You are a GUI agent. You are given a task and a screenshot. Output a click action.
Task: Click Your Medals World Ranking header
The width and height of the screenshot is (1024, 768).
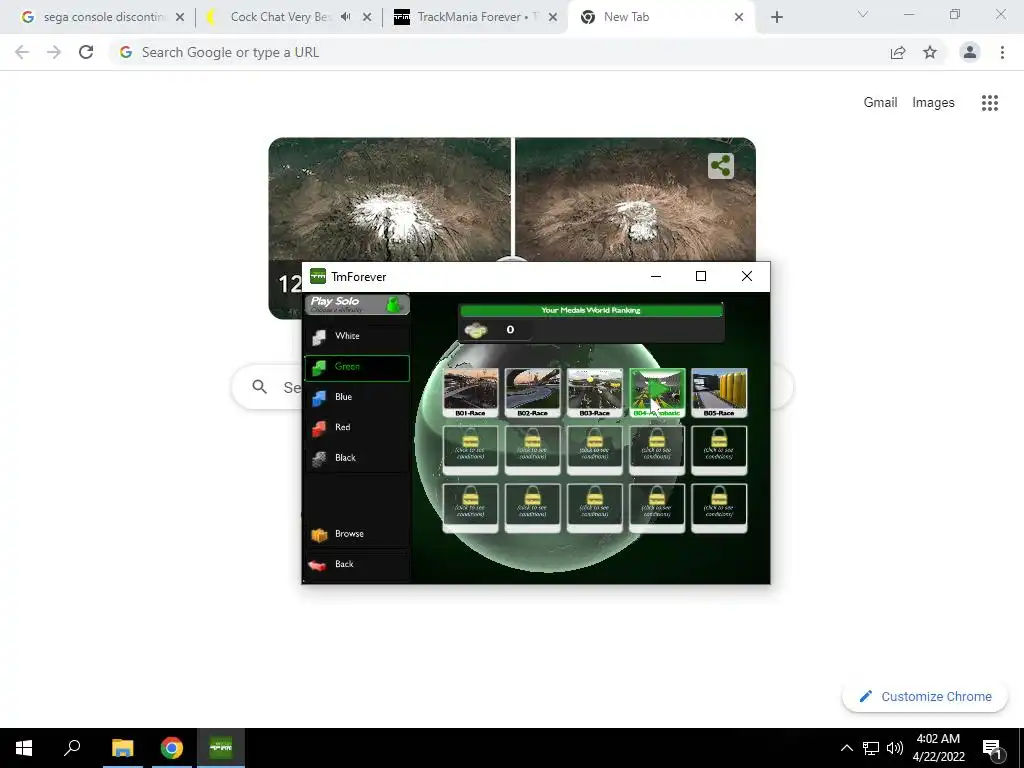pyautogui.click(x=591, y=310)
